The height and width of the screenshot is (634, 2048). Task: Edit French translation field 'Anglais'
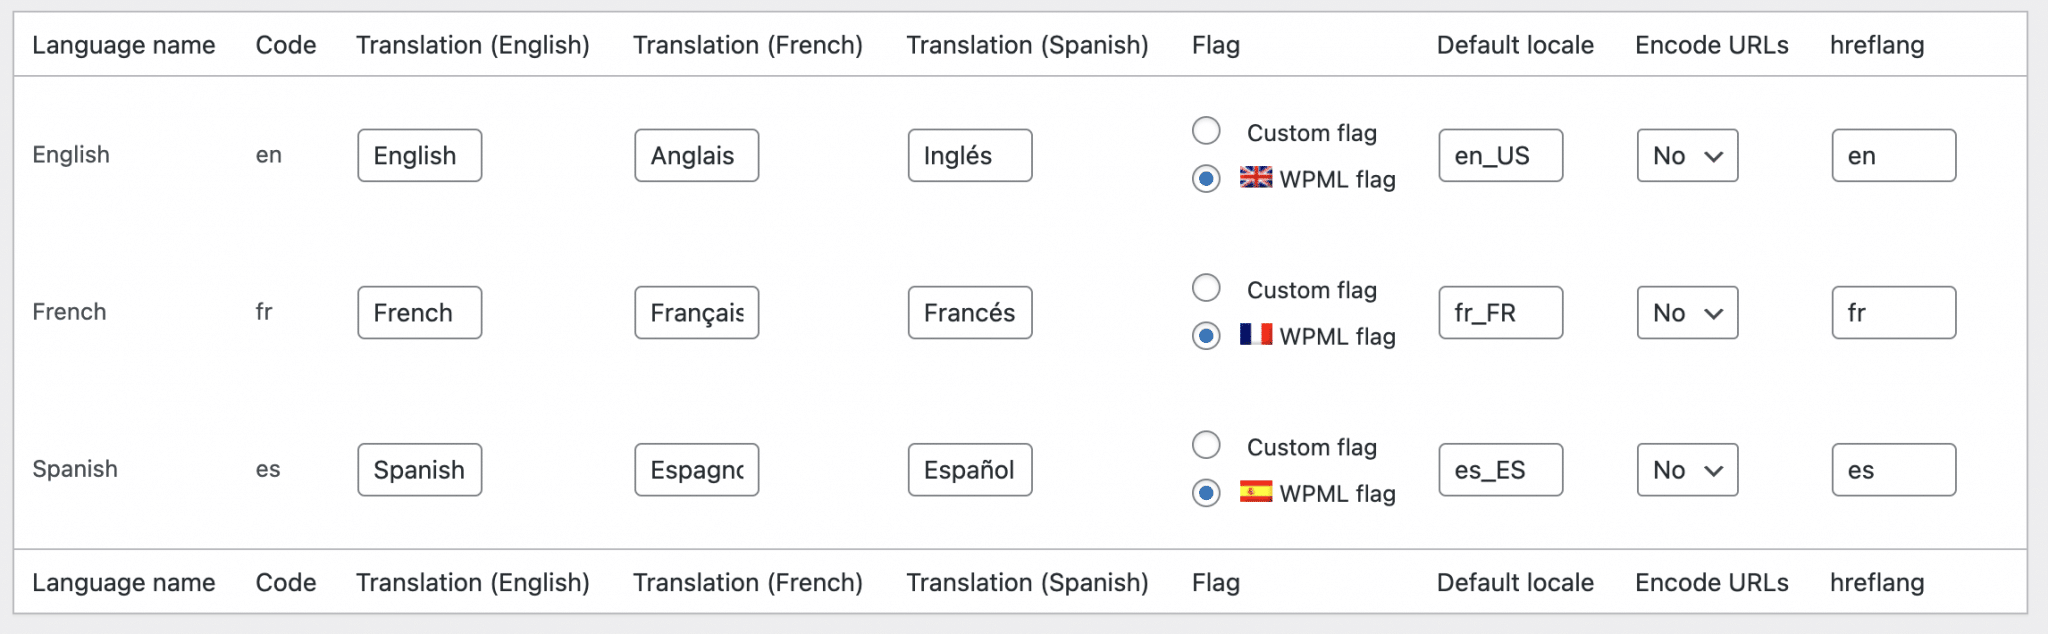tap(697, 155)
